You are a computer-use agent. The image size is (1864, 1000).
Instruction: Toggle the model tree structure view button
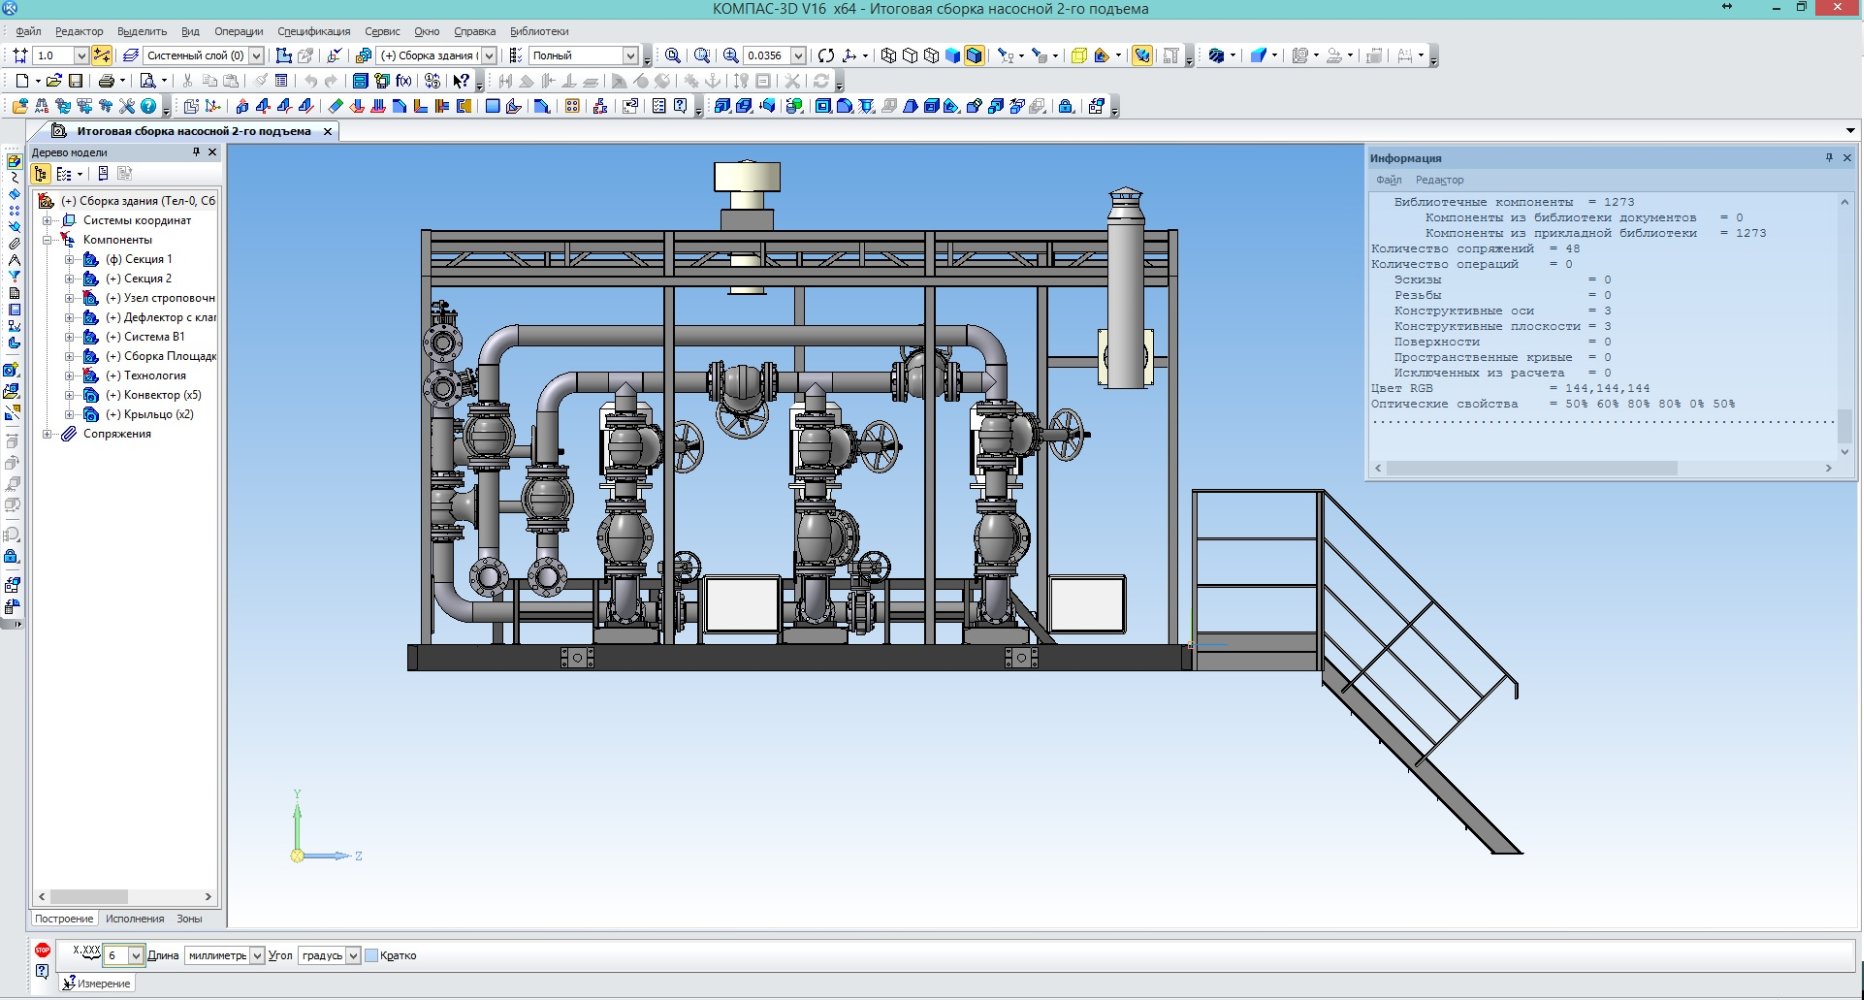(x=41, y=174)
